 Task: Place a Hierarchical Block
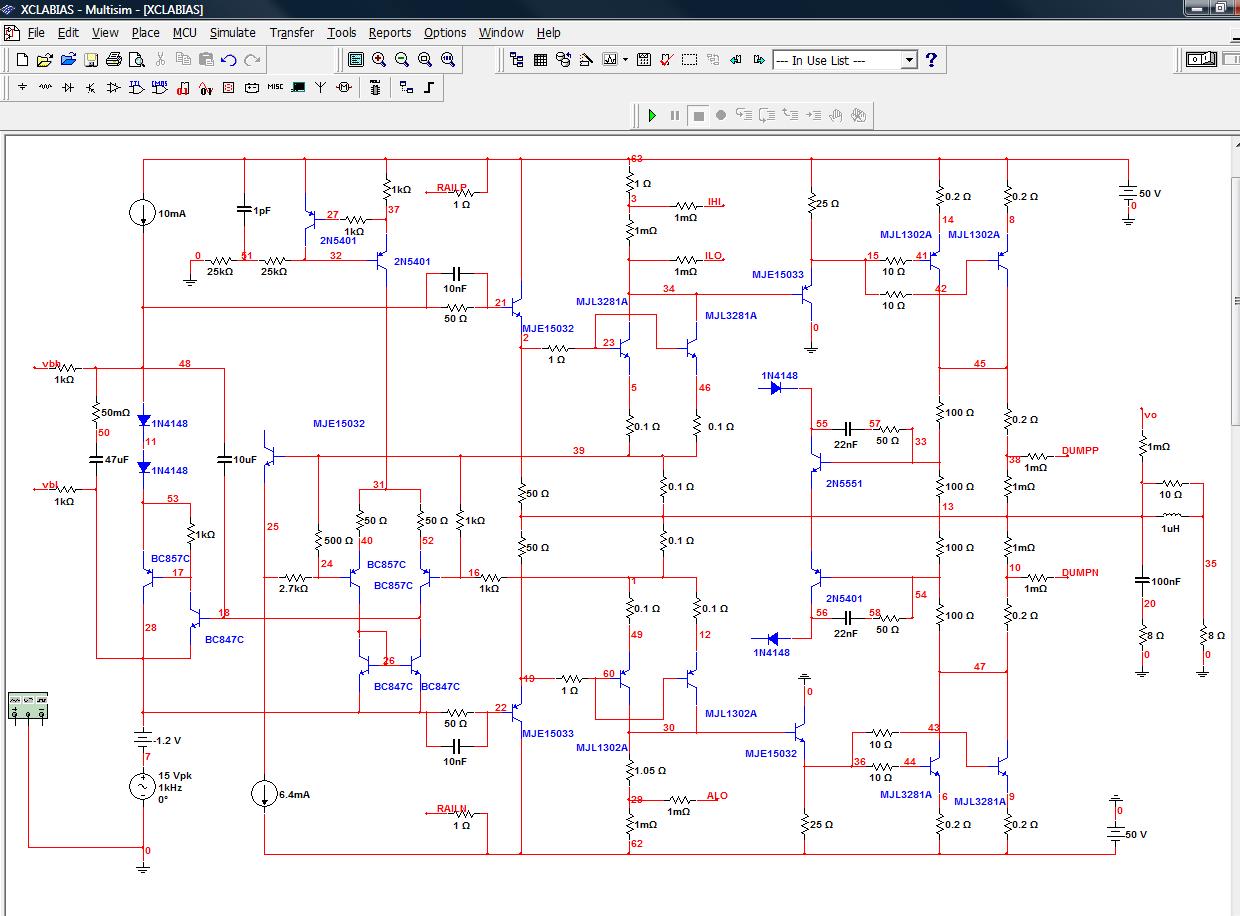[406, 88]
